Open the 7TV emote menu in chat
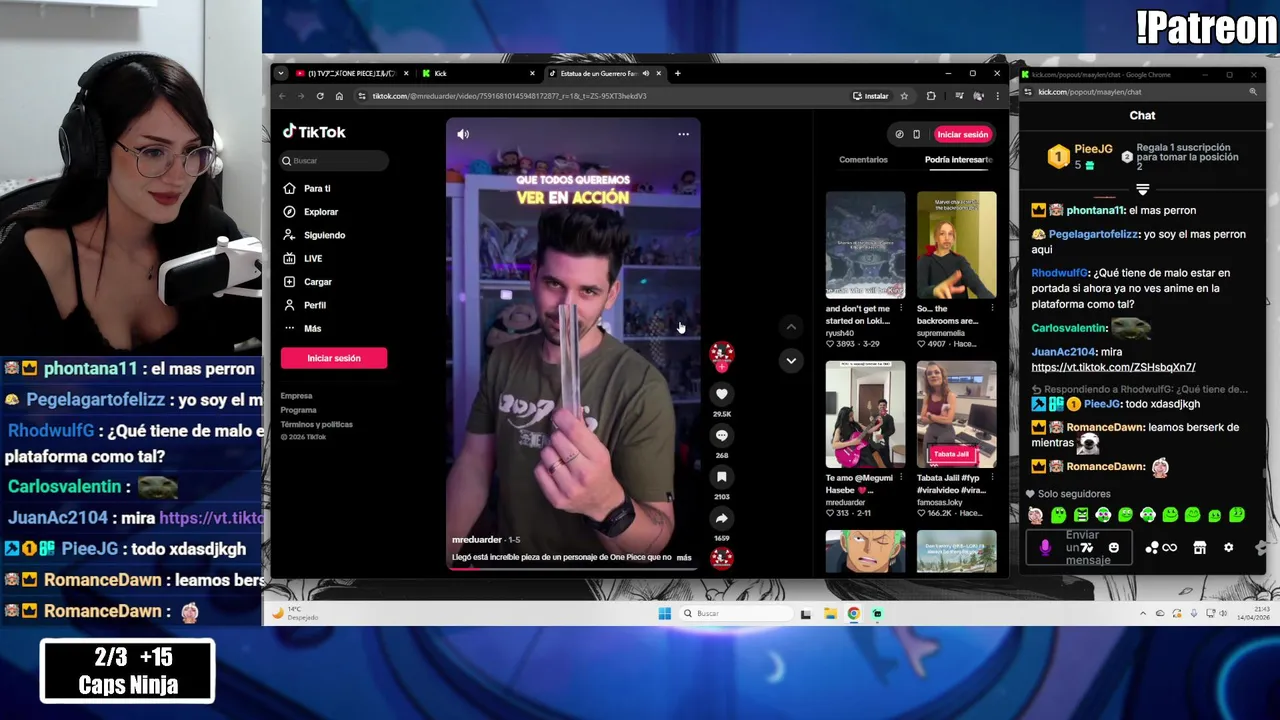The height and width of the screenshot is (720, 1280). pos(1087,548)
